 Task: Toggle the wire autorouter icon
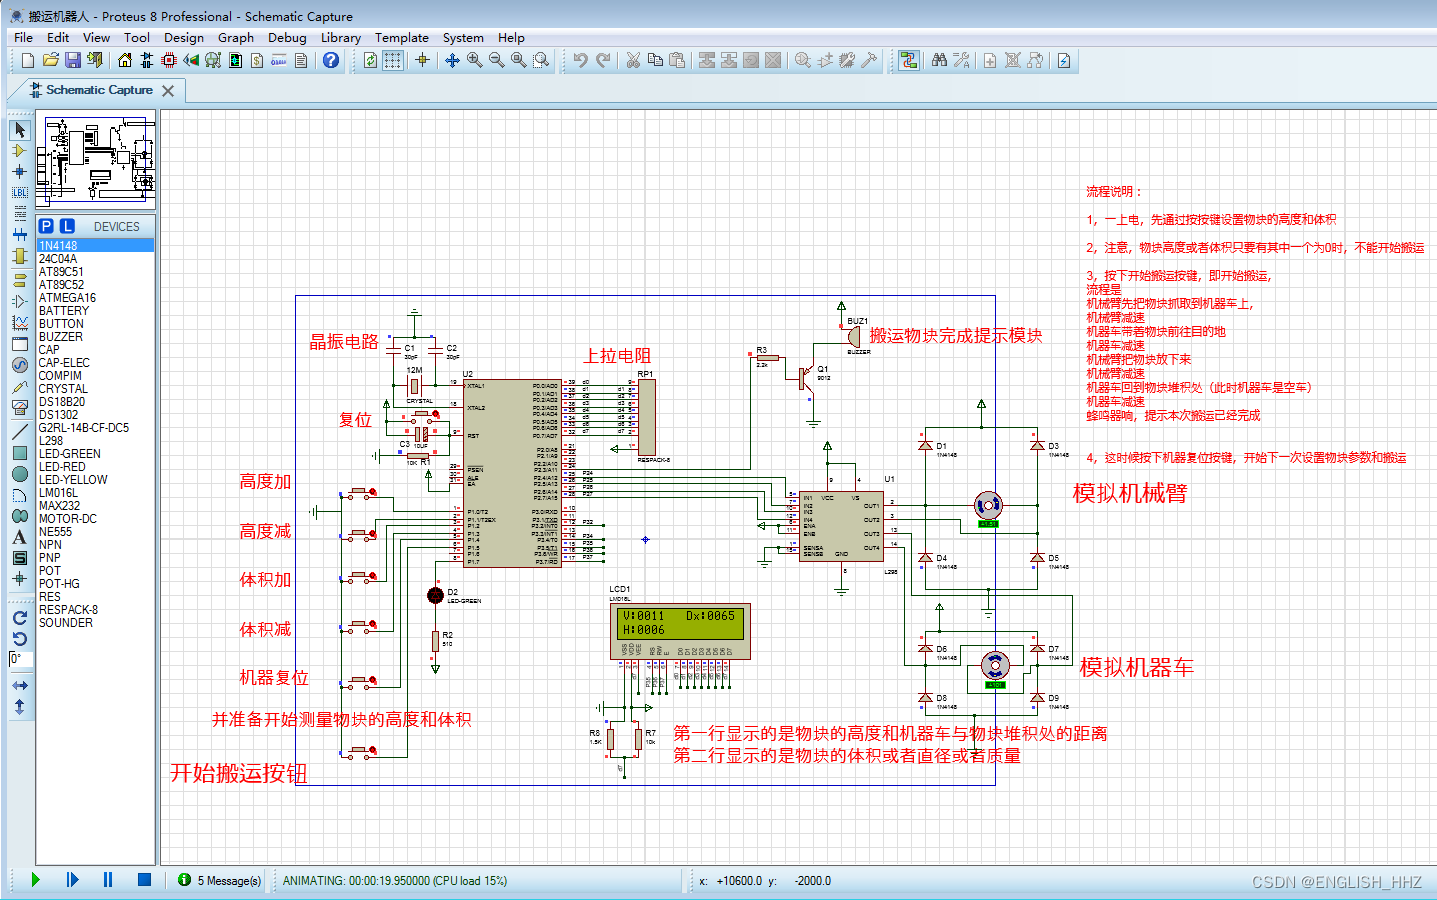click(x=908, y=61)
